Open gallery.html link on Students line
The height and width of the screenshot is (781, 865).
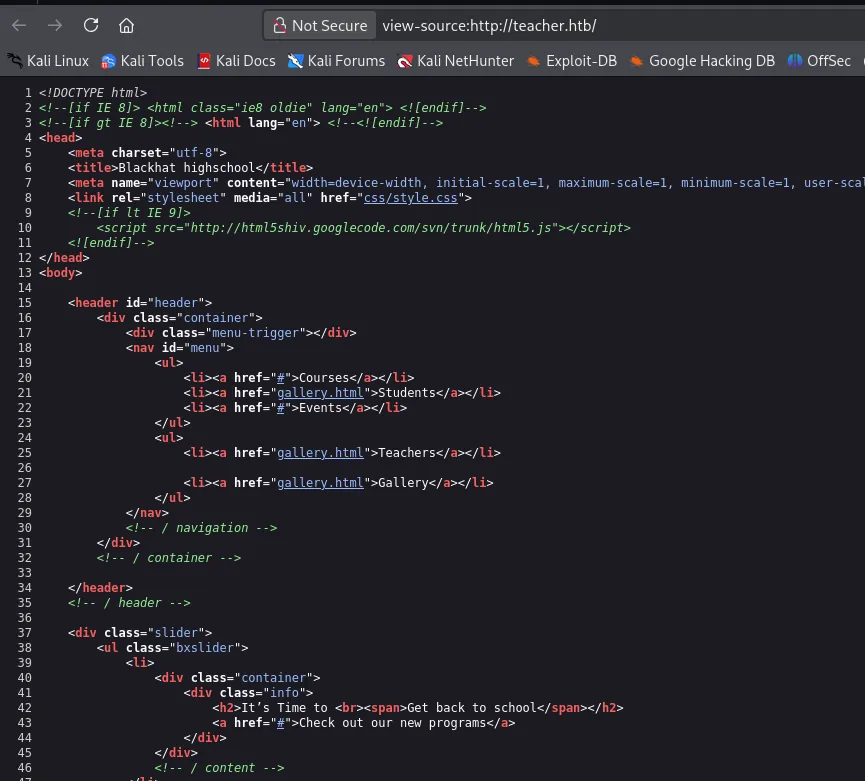(x=320, y=393)
